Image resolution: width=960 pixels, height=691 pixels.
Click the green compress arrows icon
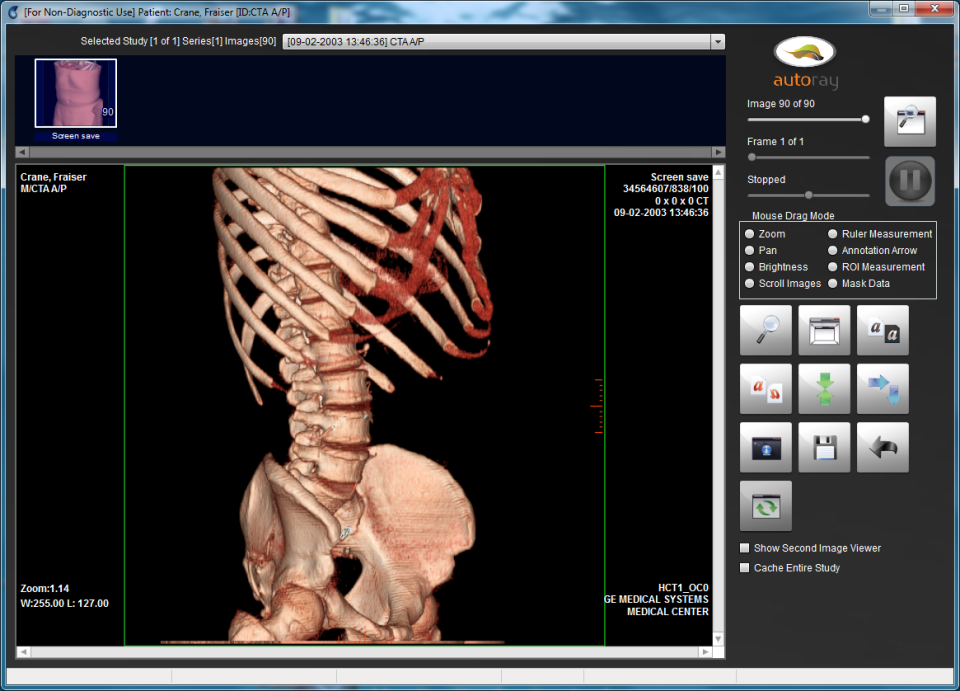coord(823,388)
